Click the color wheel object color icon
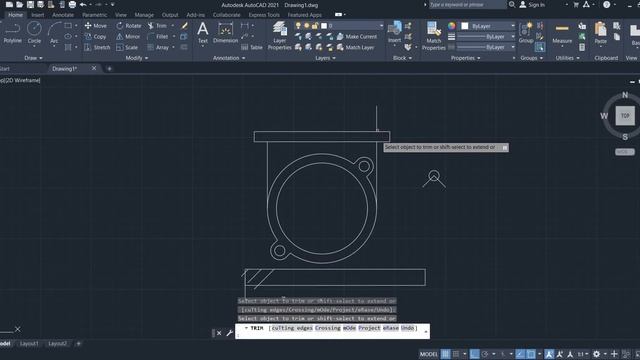 [451, 26]
